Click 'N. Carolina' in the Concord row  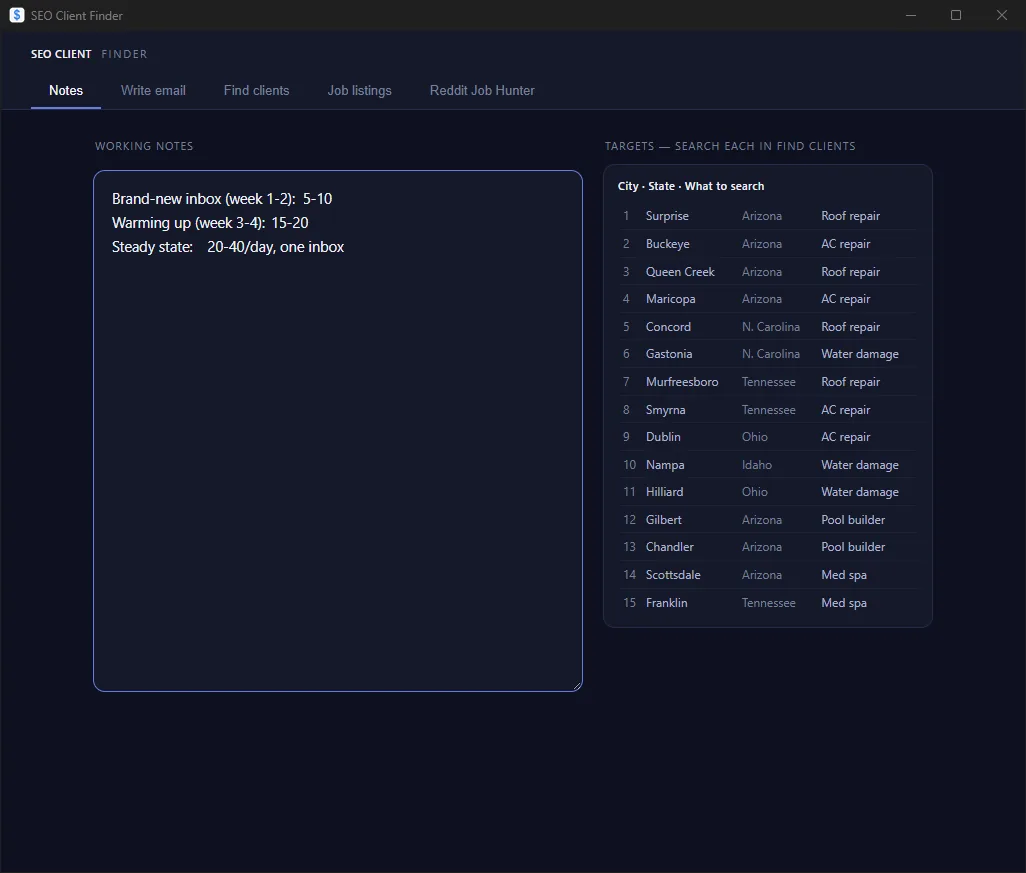click(x=770, y=327)
